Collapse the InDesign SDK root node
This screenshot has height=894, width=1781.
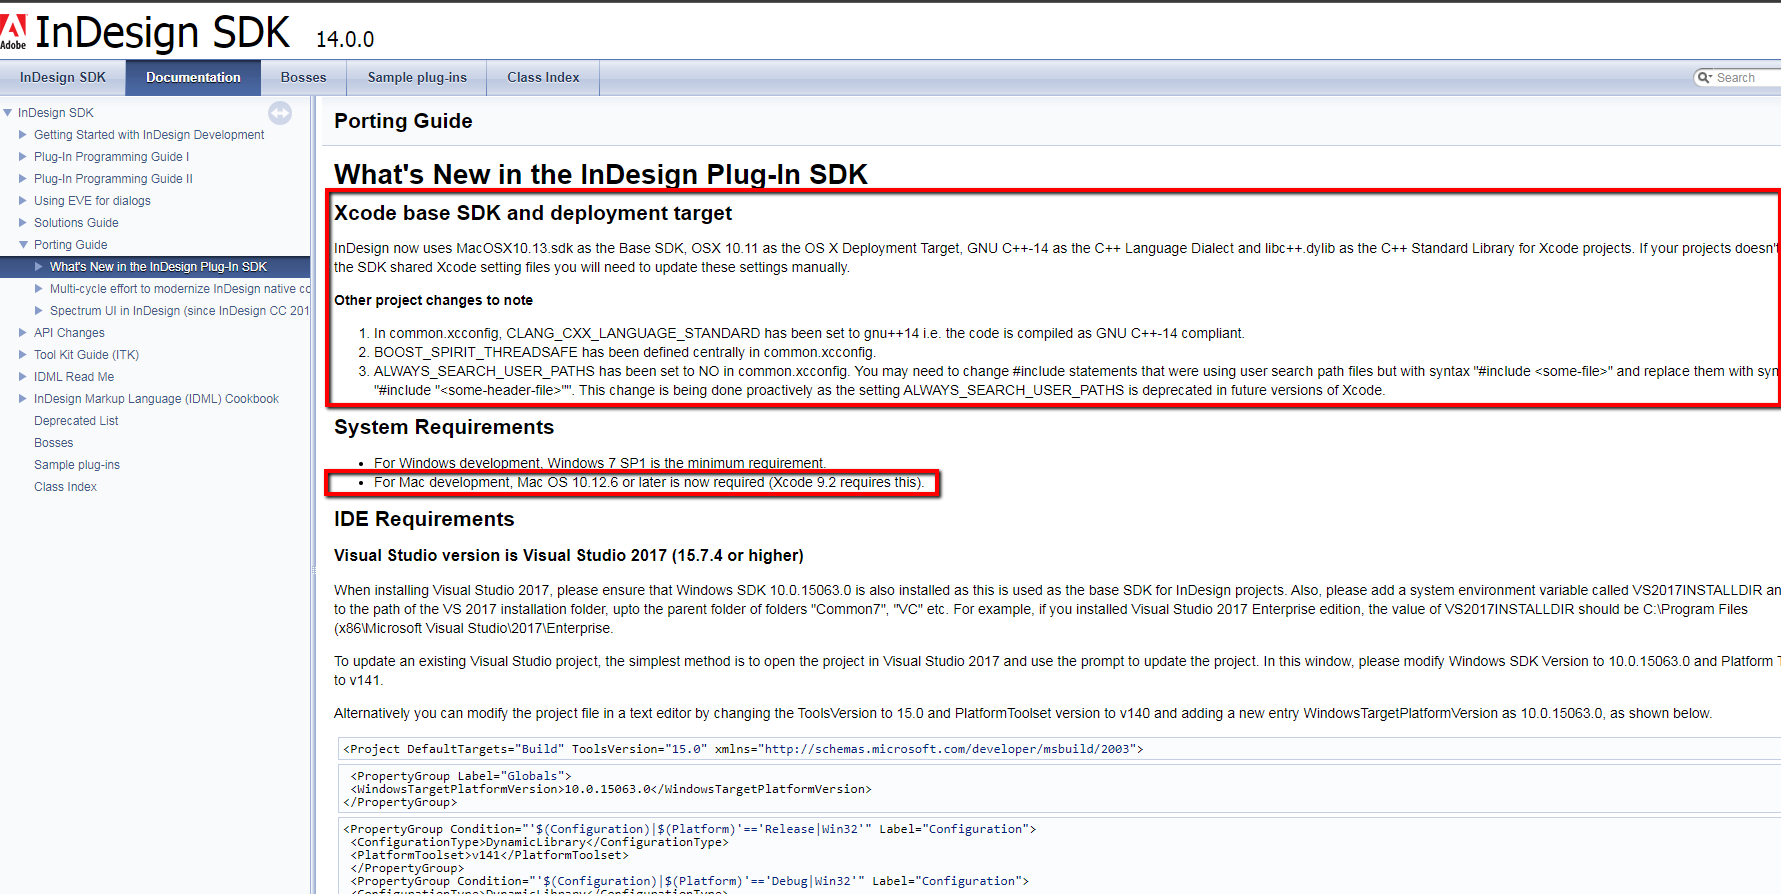click(x=8, y=113)
